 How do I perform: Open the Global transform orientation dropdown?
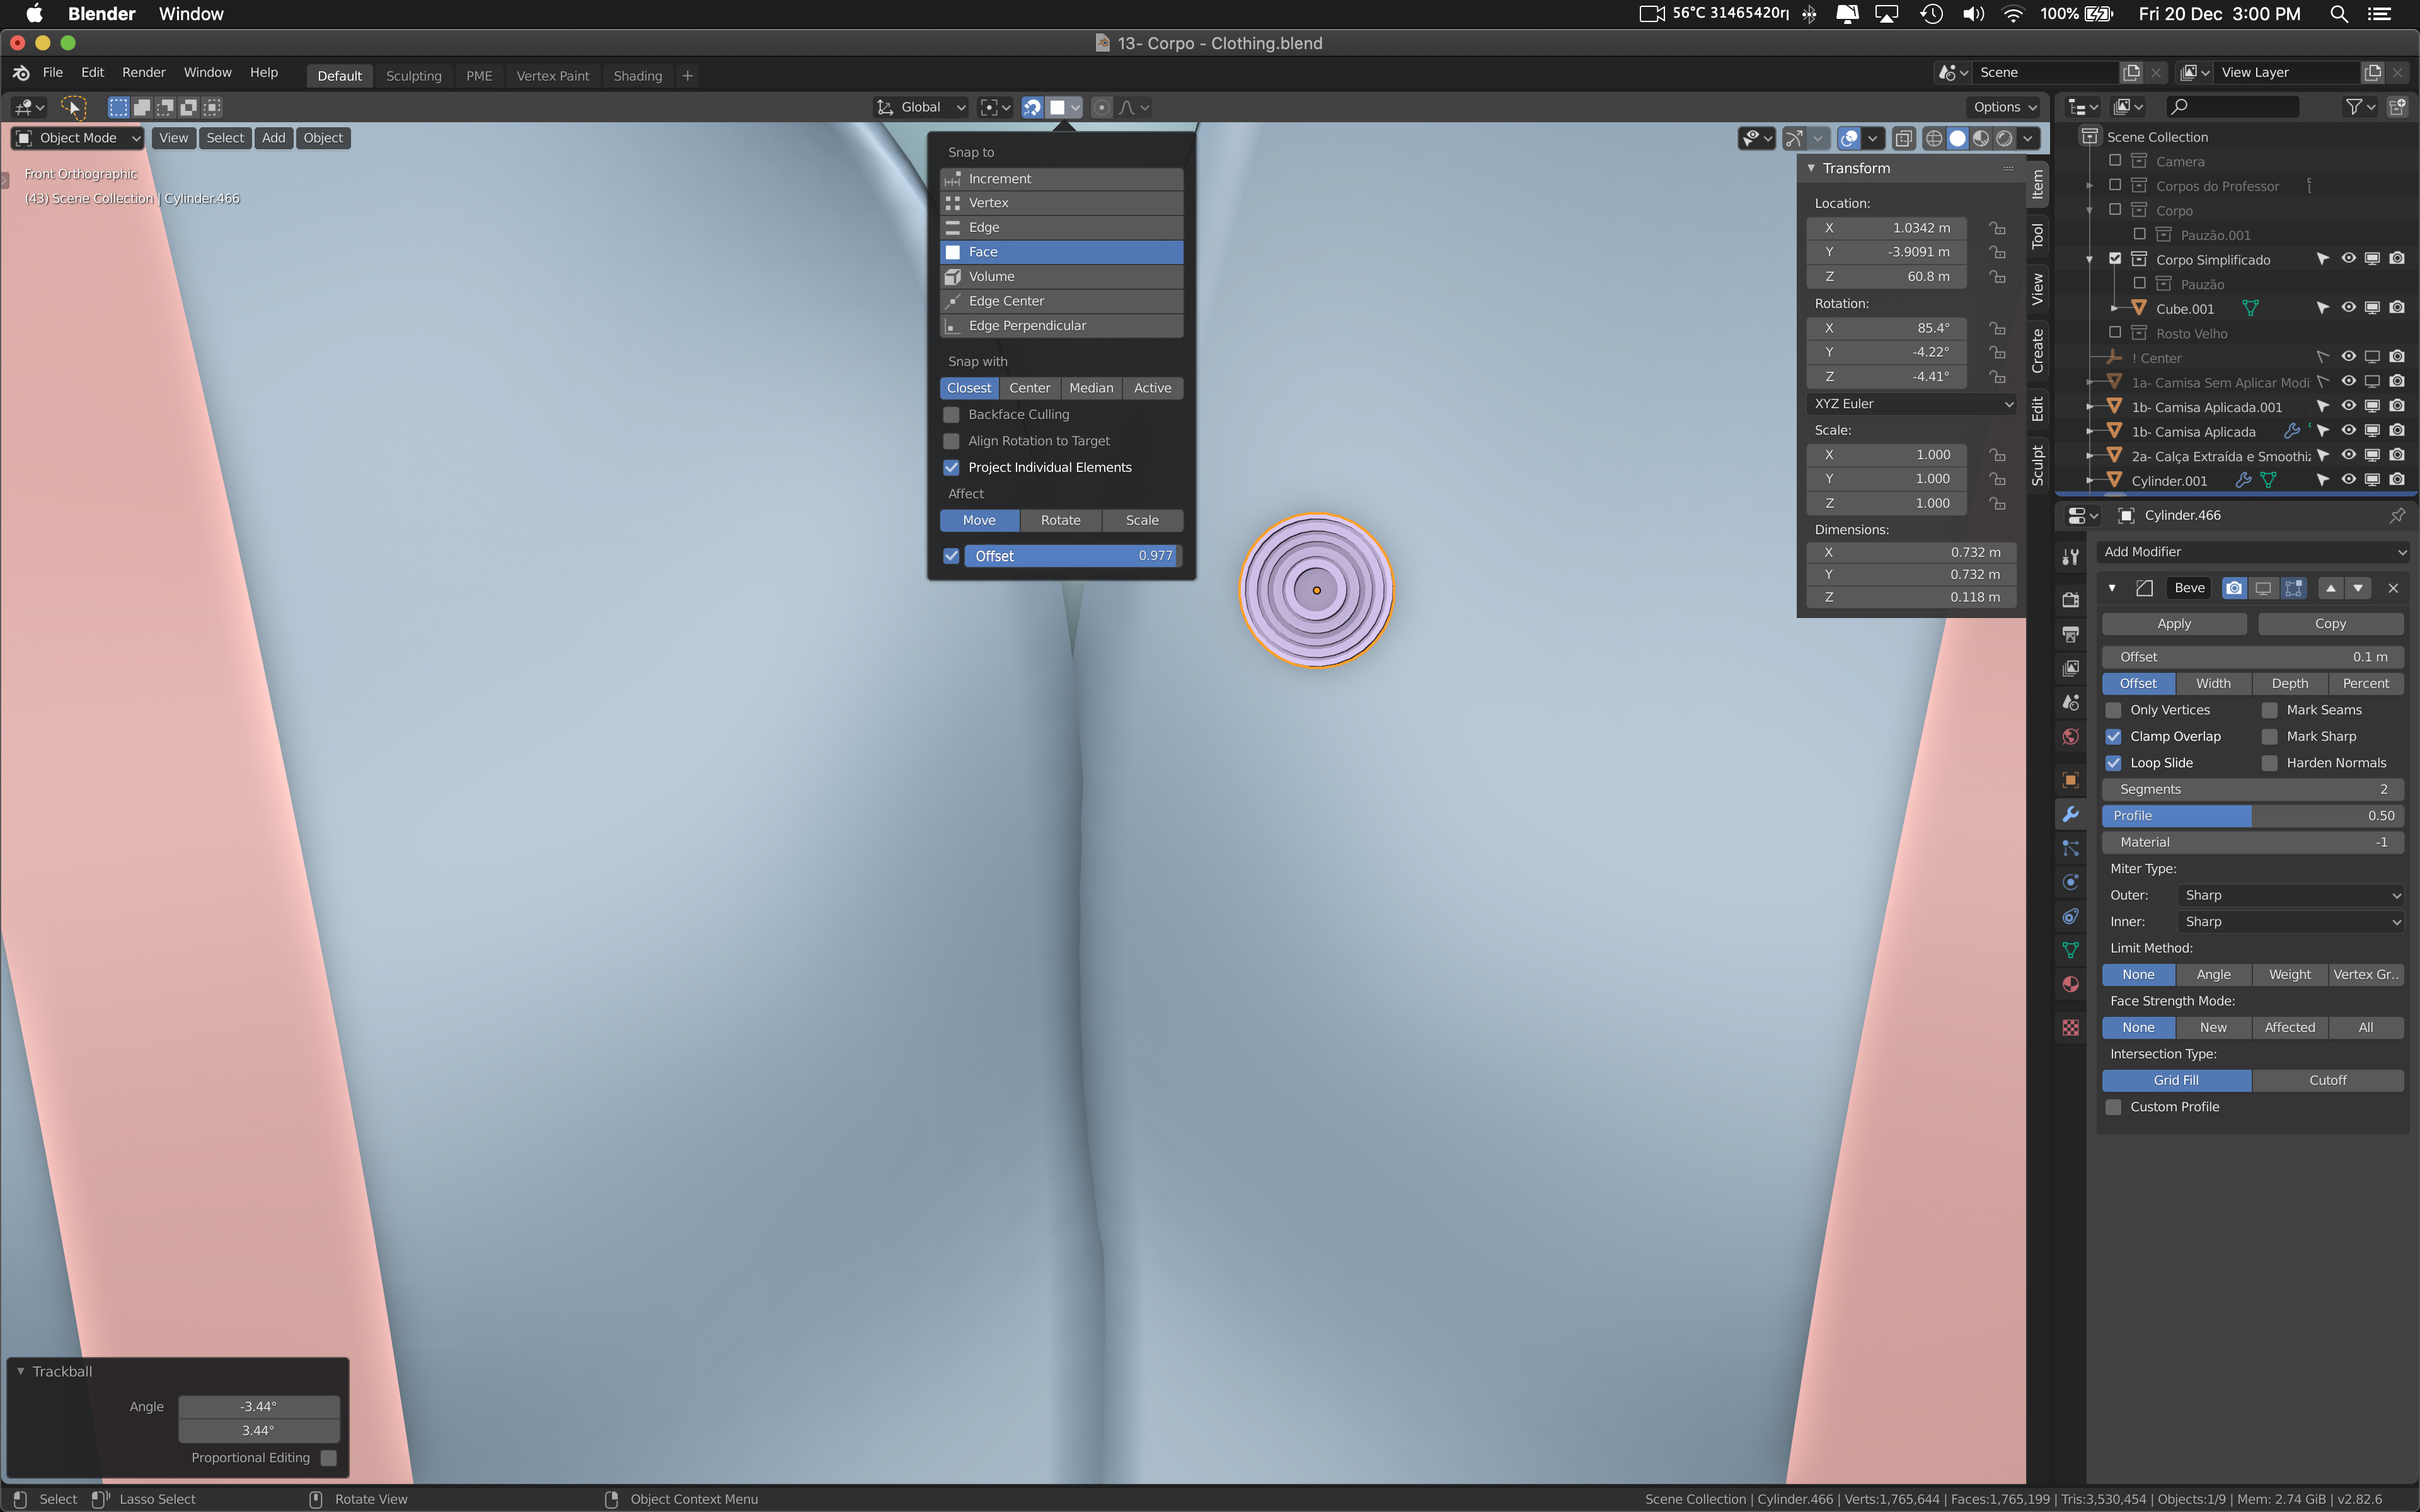pos(921,107)
